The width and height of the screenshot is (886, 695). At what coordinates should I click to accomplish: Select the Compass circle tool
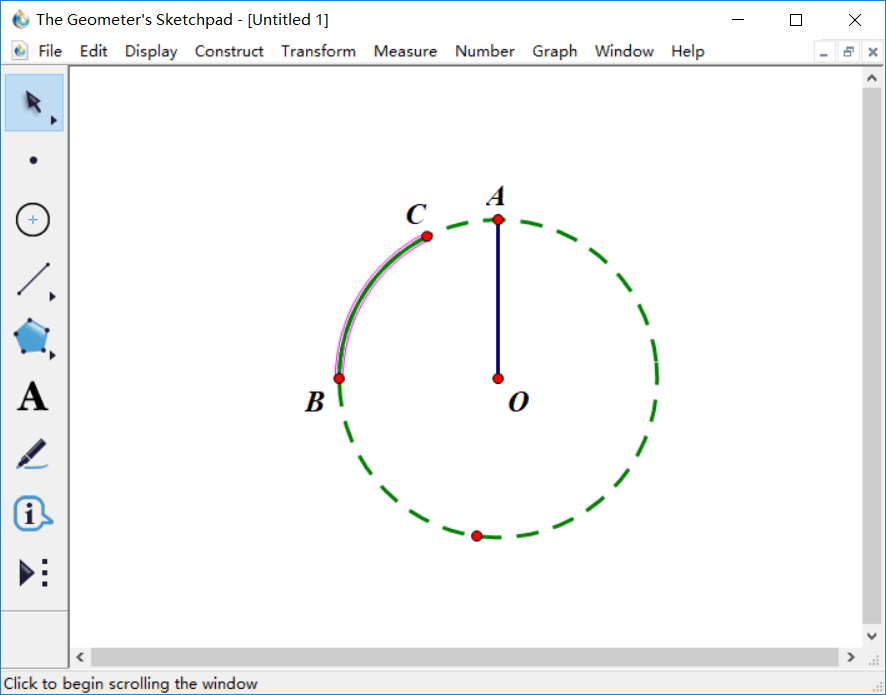click(x=33, y=219)
